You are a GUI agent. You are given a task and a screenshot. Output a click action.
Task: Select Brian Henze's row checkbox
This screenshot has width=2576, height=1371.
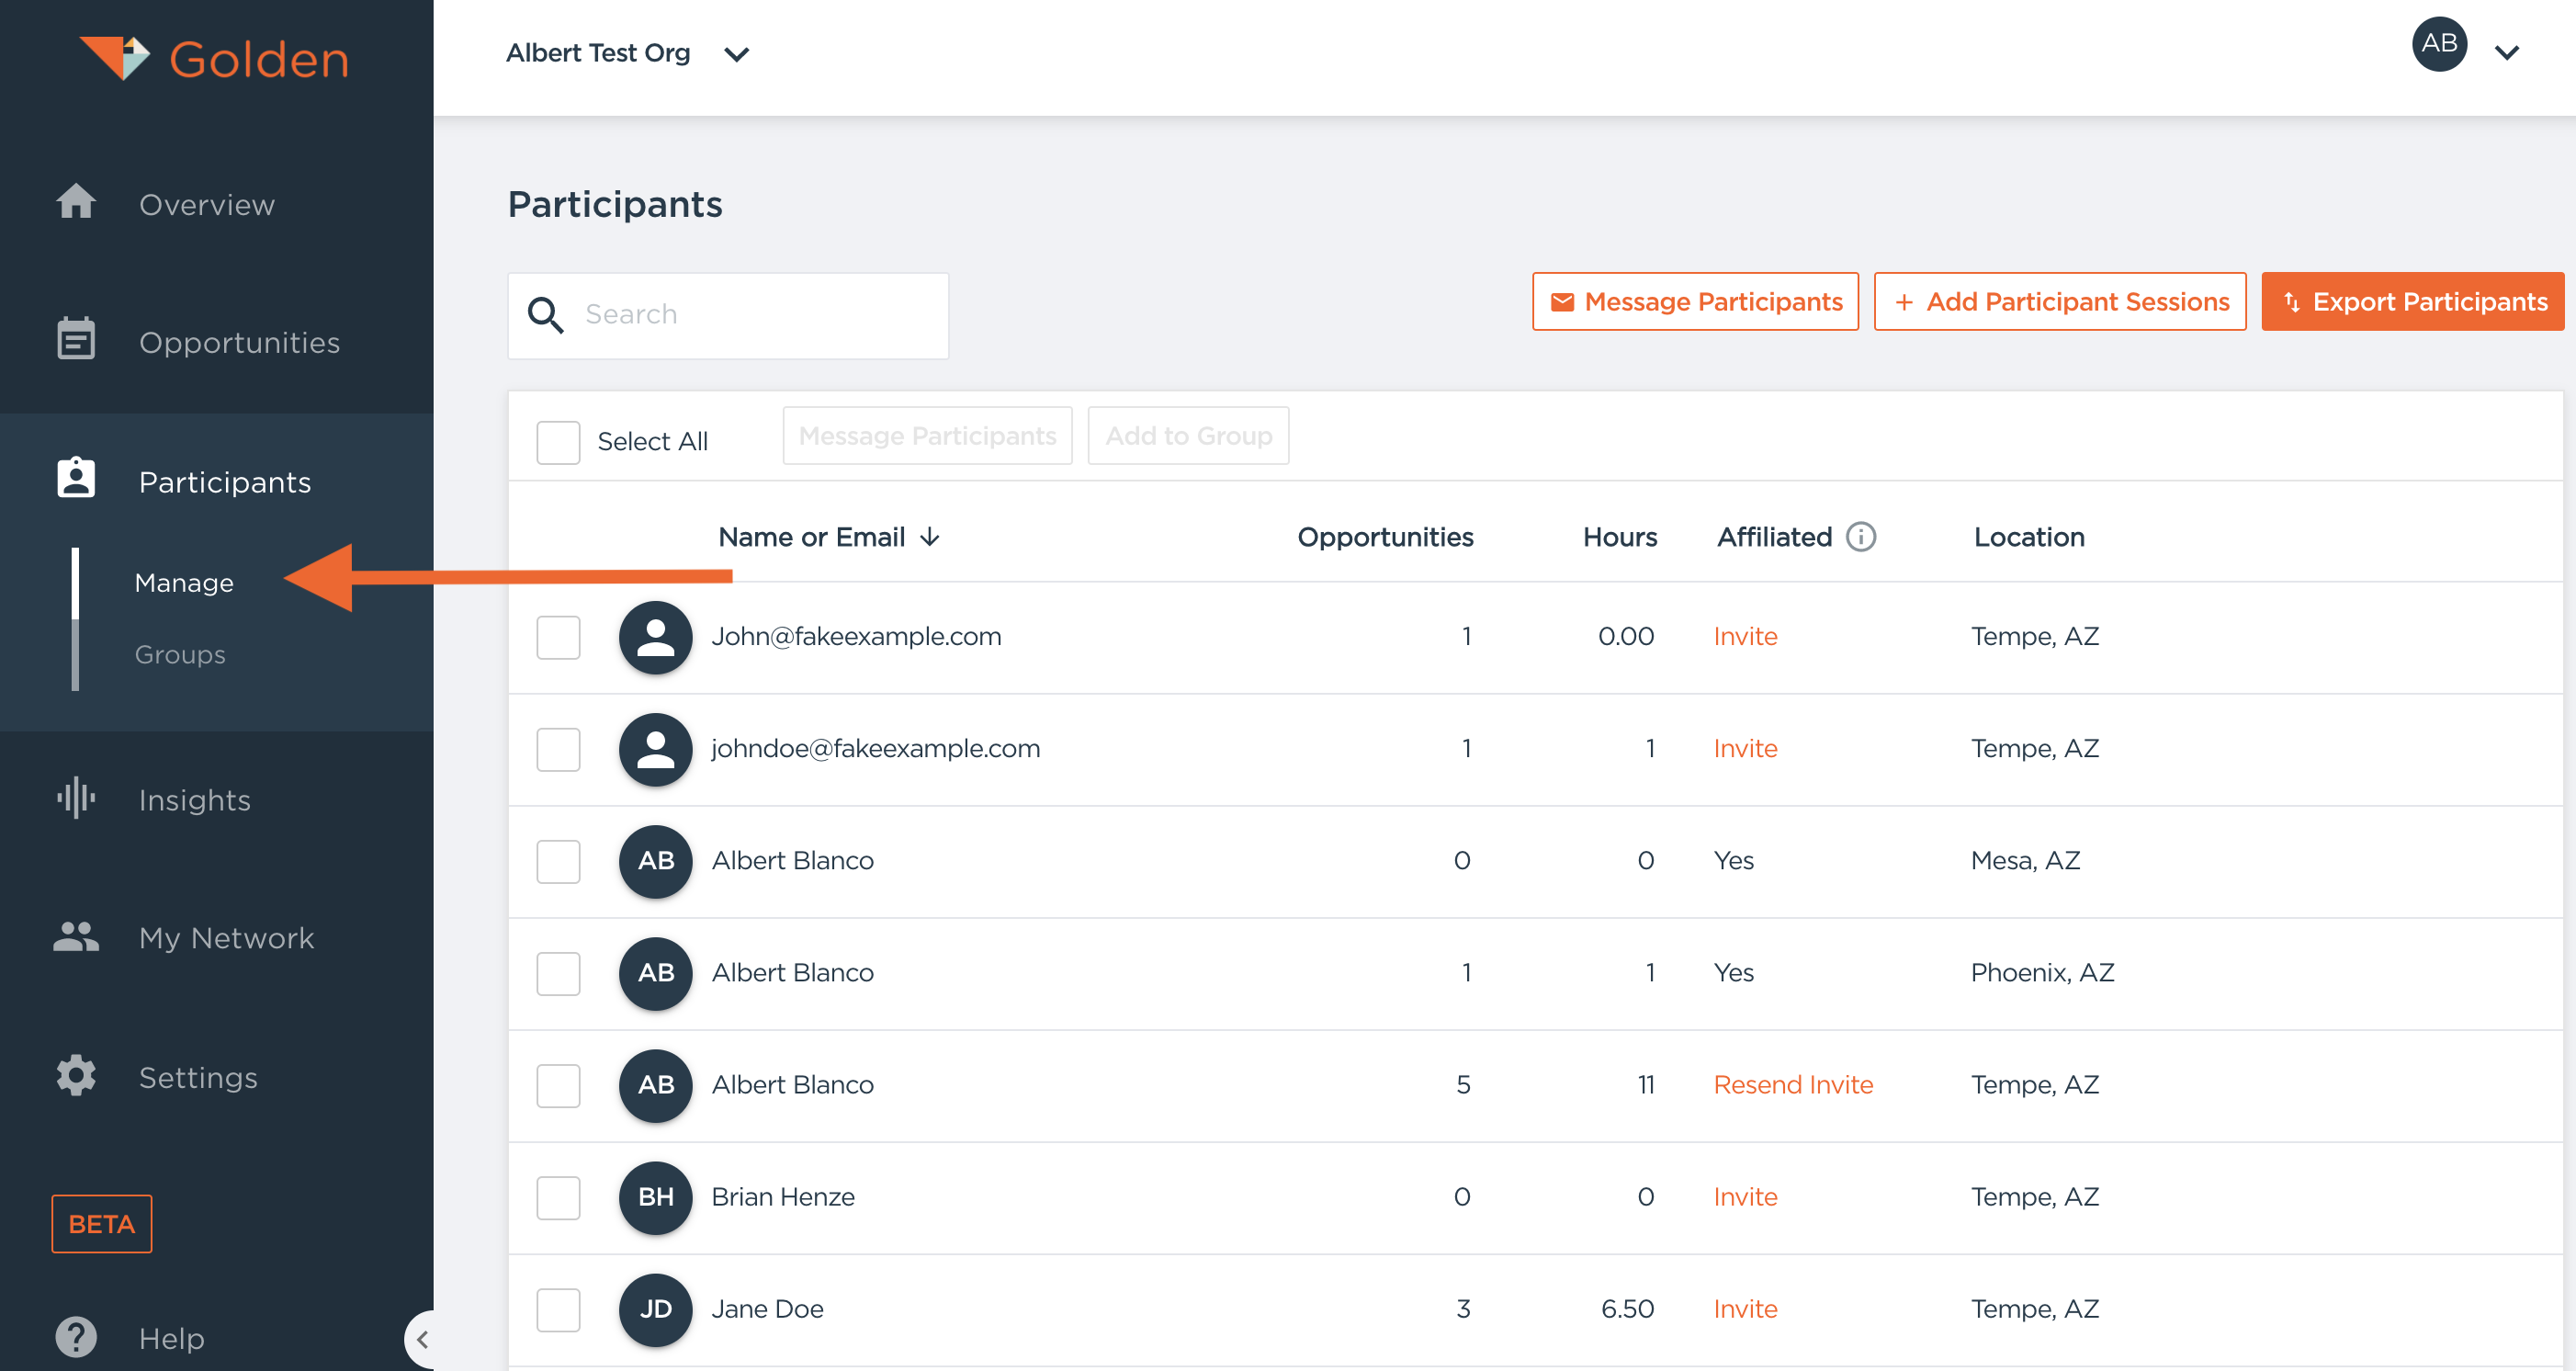click(558, 1197)
